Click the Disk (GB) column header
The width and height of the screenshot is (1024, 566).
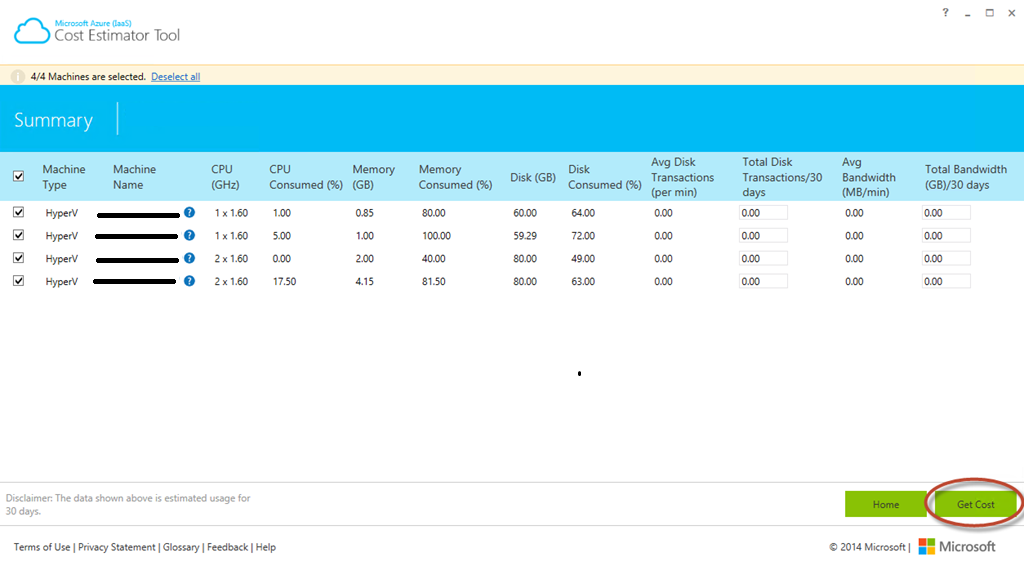(x=533, y=178)
